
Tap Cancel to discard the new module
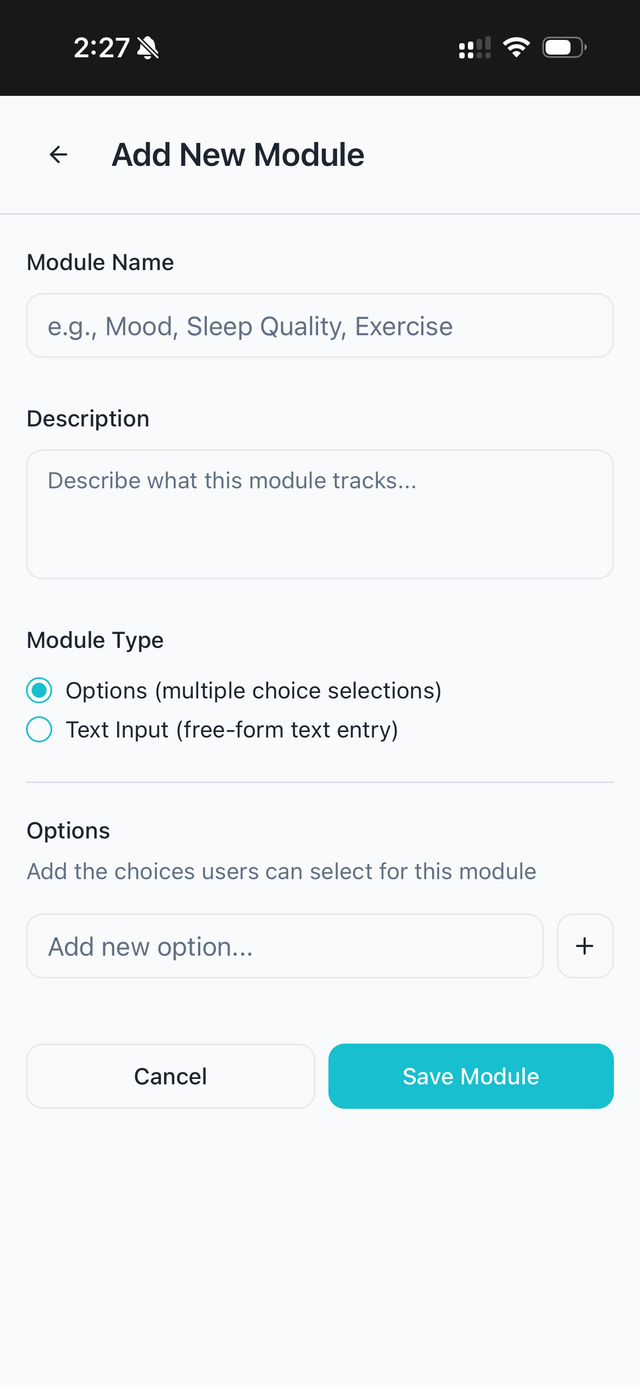170,1076
